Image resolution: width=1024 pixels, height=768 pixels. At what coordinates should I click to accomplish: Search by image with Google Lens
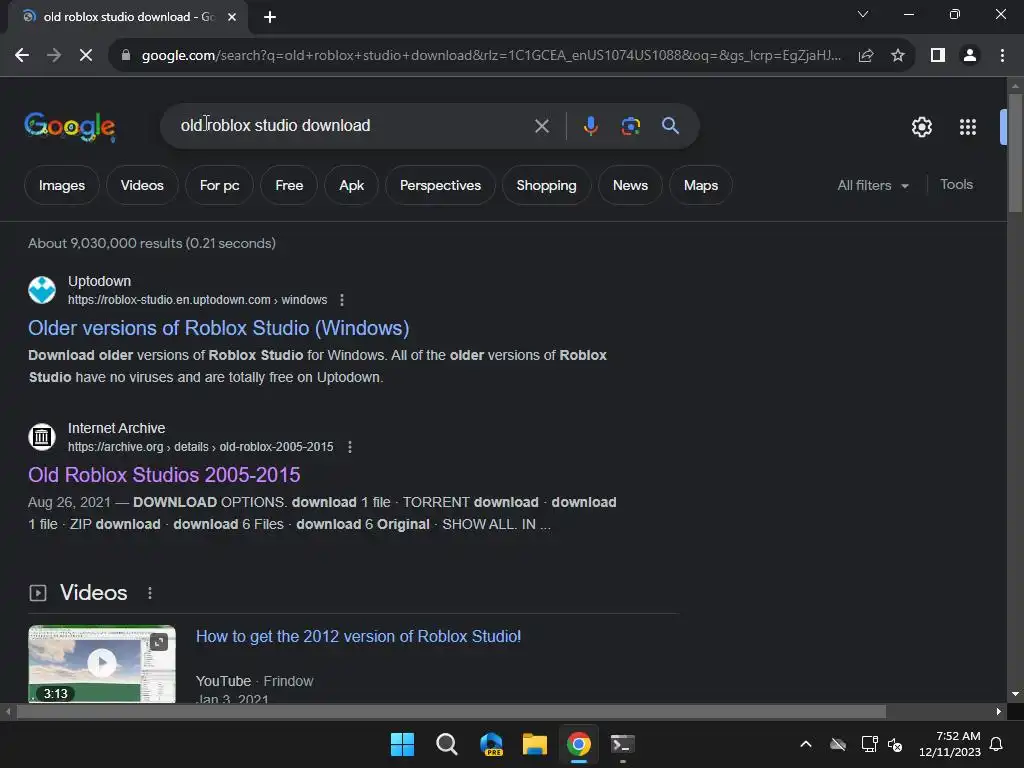(x=630, y=126)
